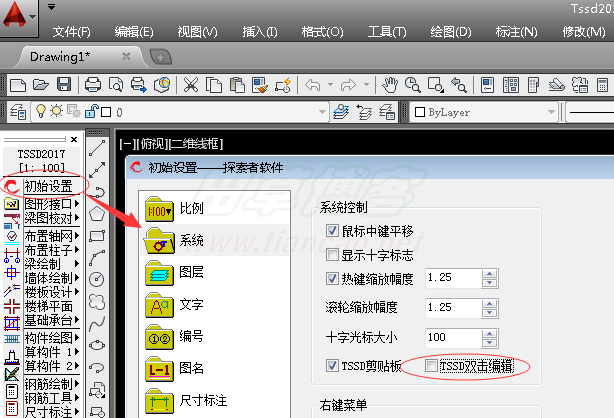Open the 视图(V) menu

197,32
